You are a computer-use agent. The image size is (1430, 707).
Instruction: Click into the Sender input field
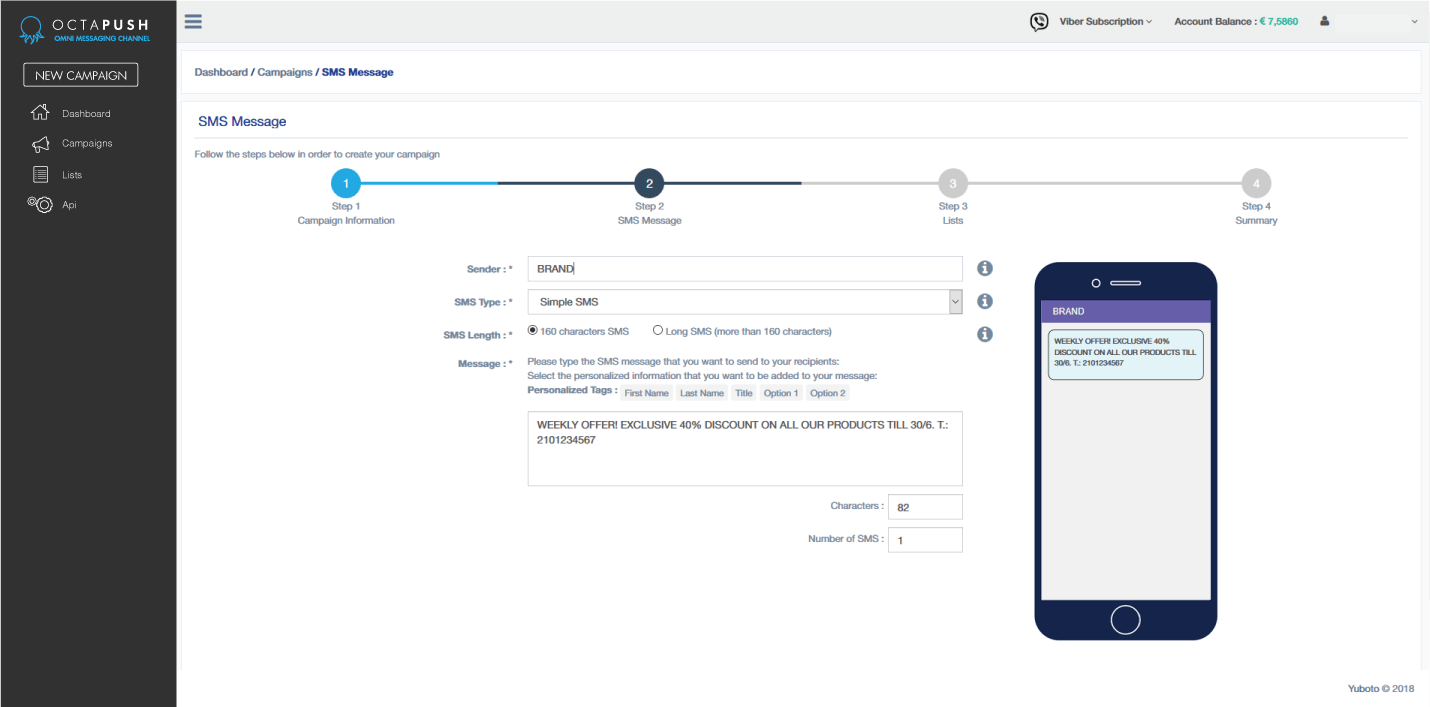[745, 269]
